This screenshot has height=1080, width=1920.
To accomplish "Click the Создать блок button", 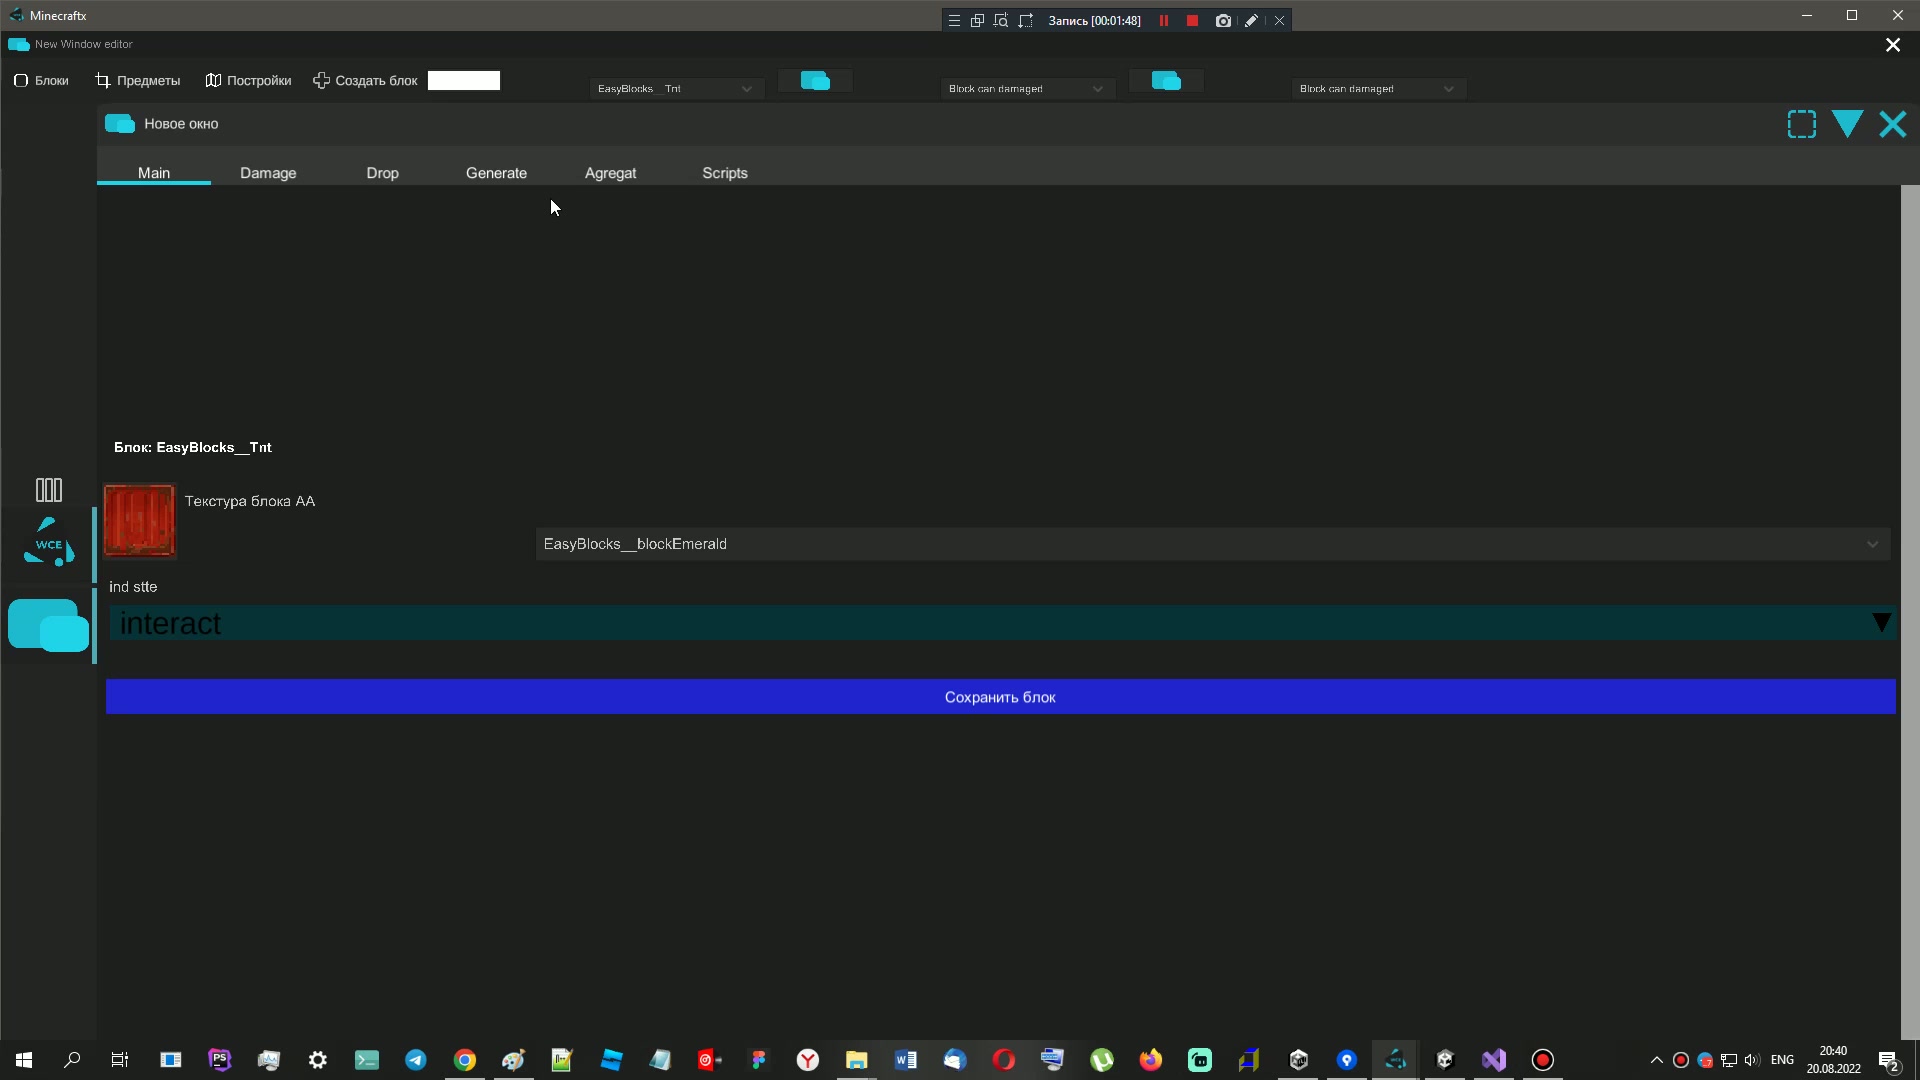I will (365, 81).
